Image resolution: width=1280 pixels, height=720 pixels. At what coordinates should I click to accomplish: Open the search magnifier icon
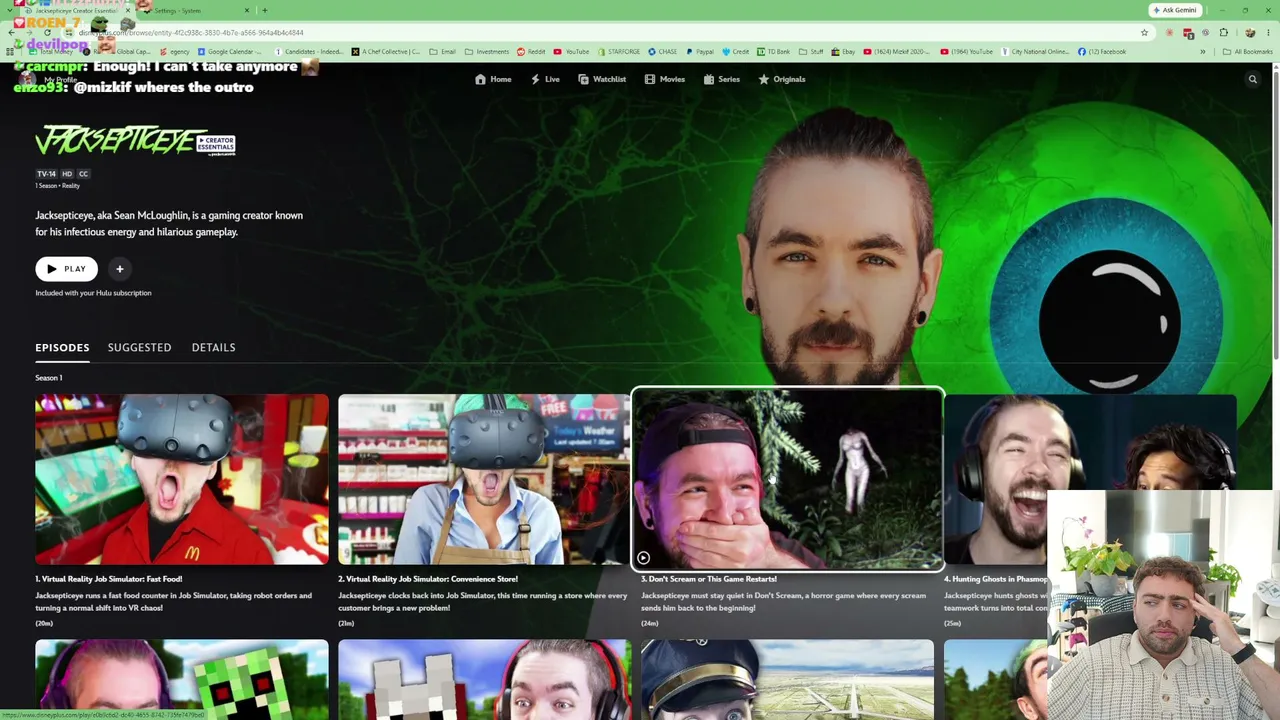[1252, 79]
